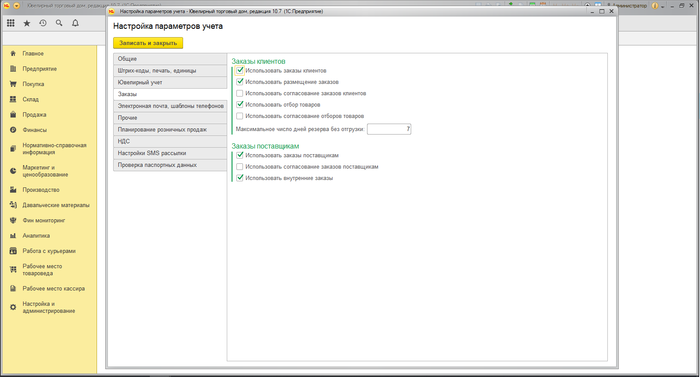This screenshot has width=700, height=377.
Task: Switch to Ювелирный учет tab
Action: click(x=170, y=82)
